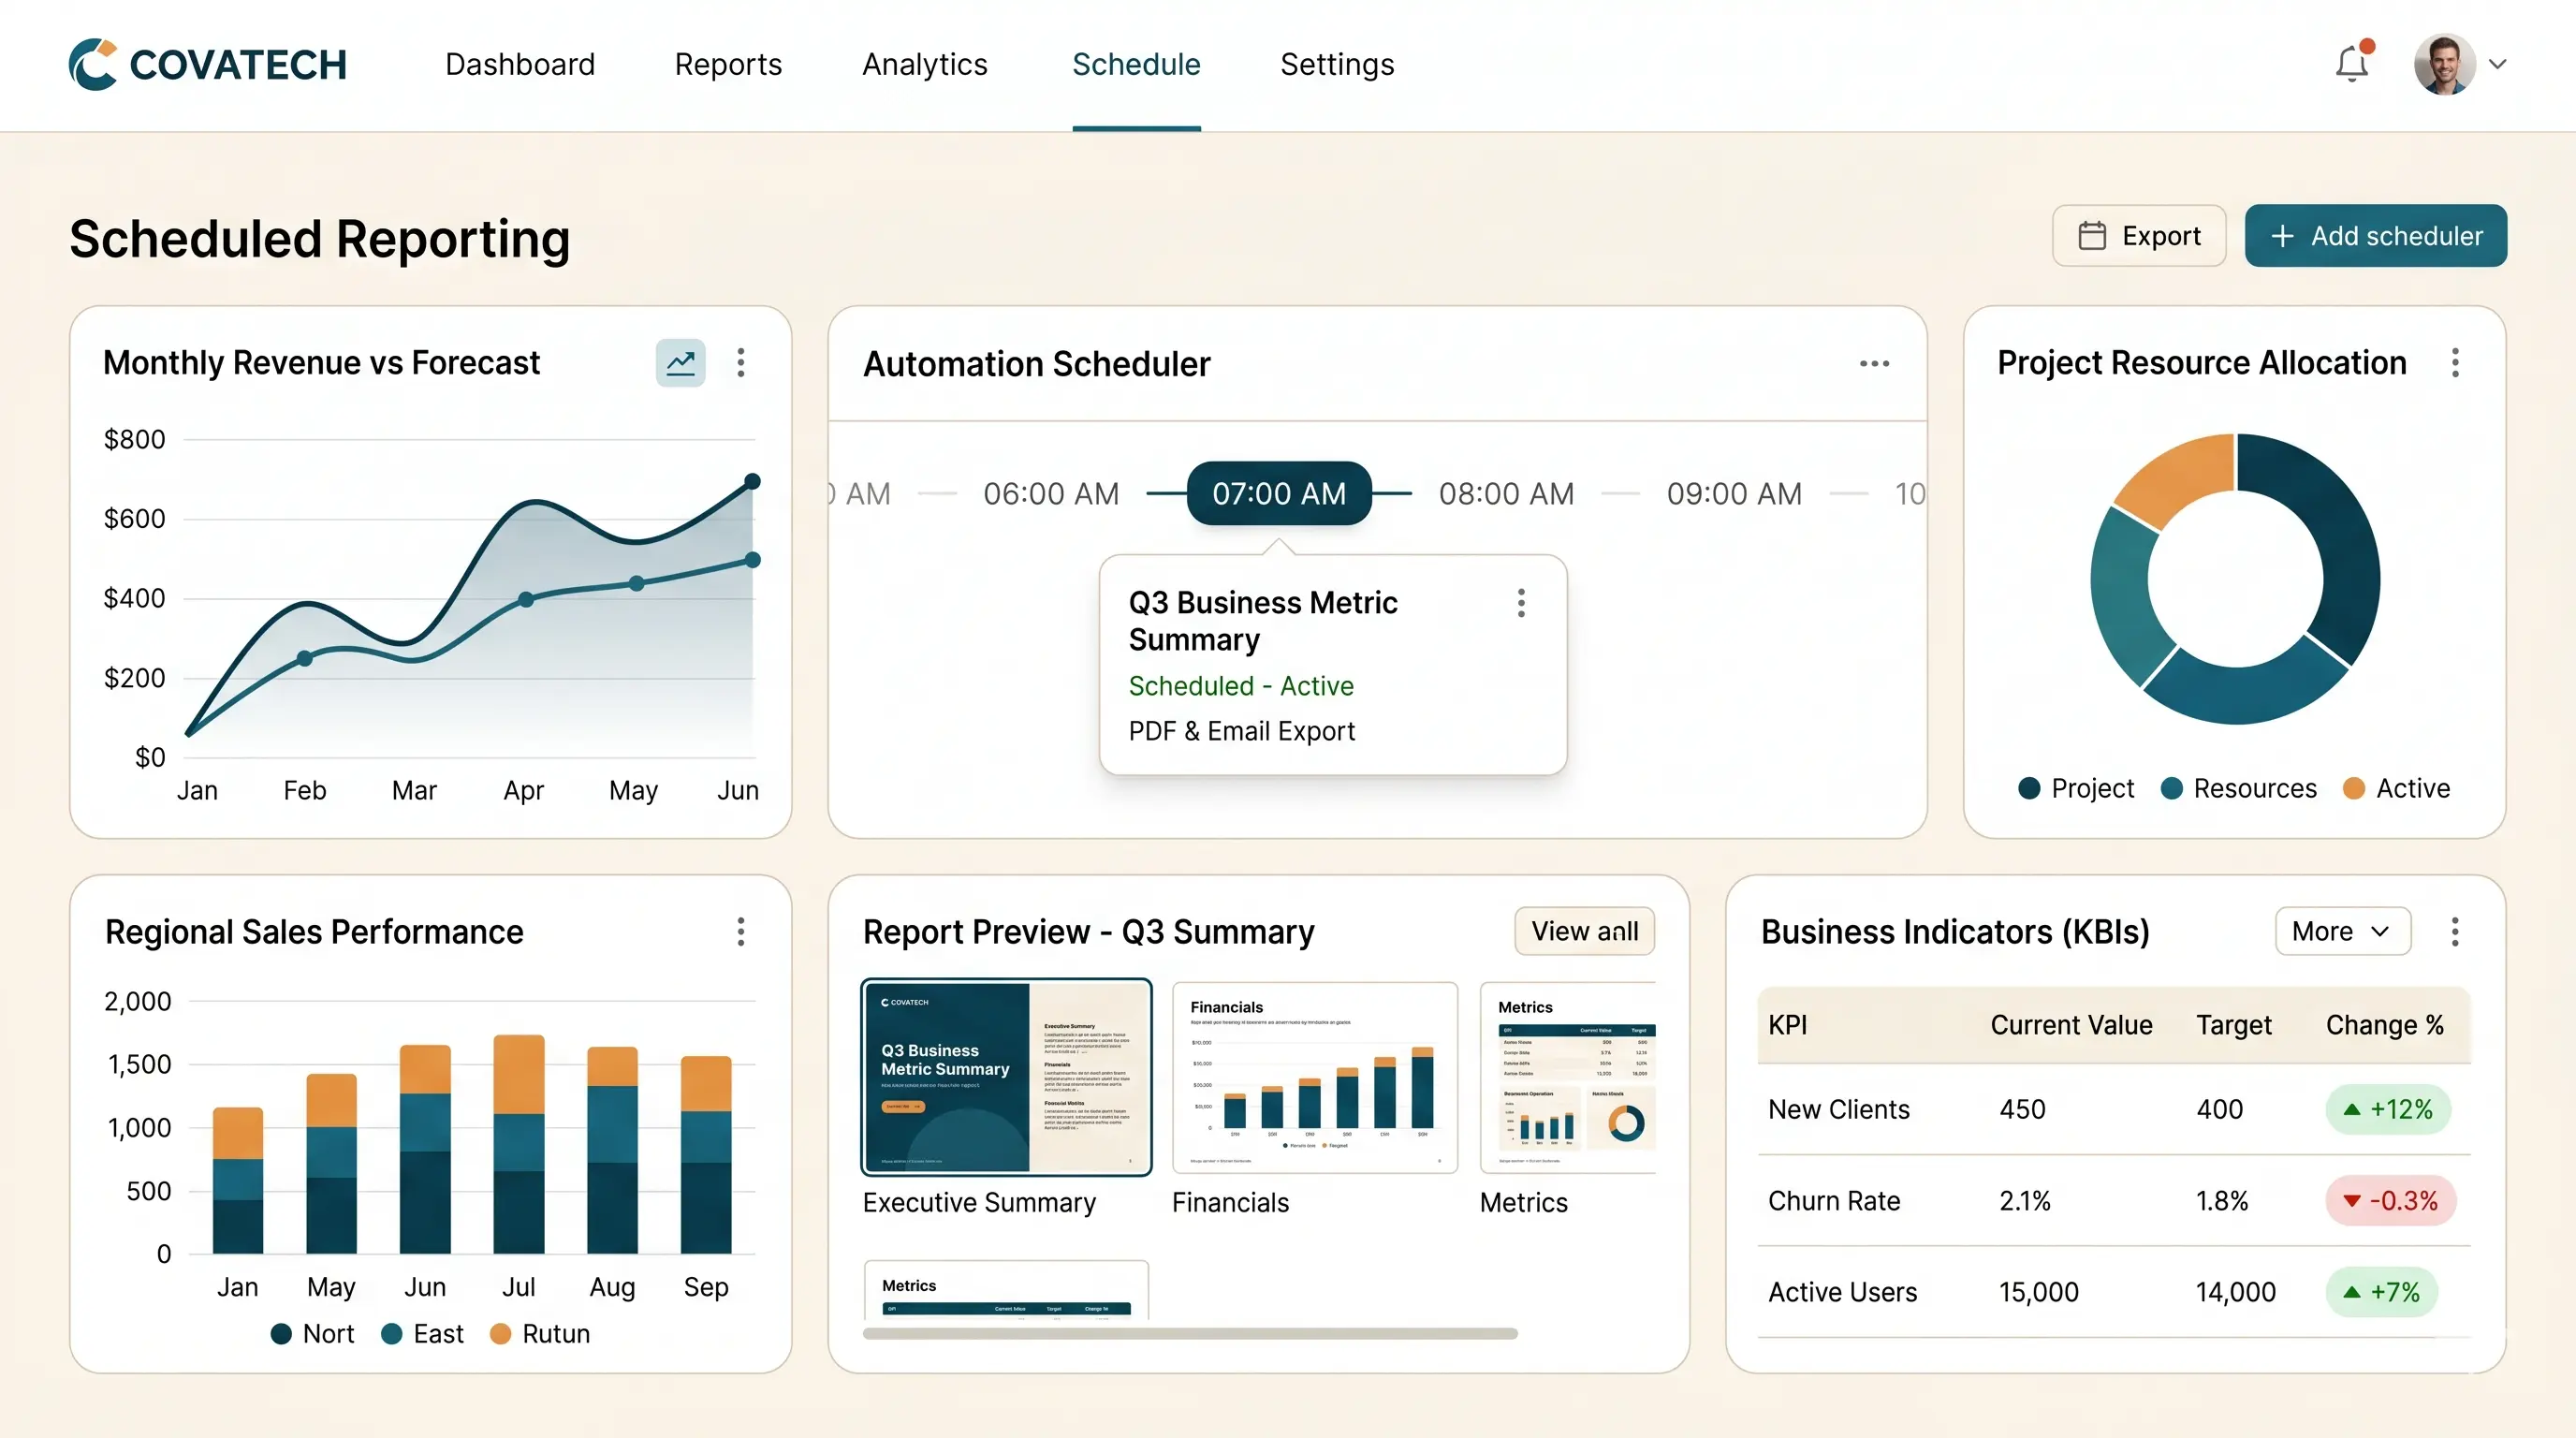2576x1438 pixels.
Task: Toggle the Active legend in the donut chart
Action: 2396,788
